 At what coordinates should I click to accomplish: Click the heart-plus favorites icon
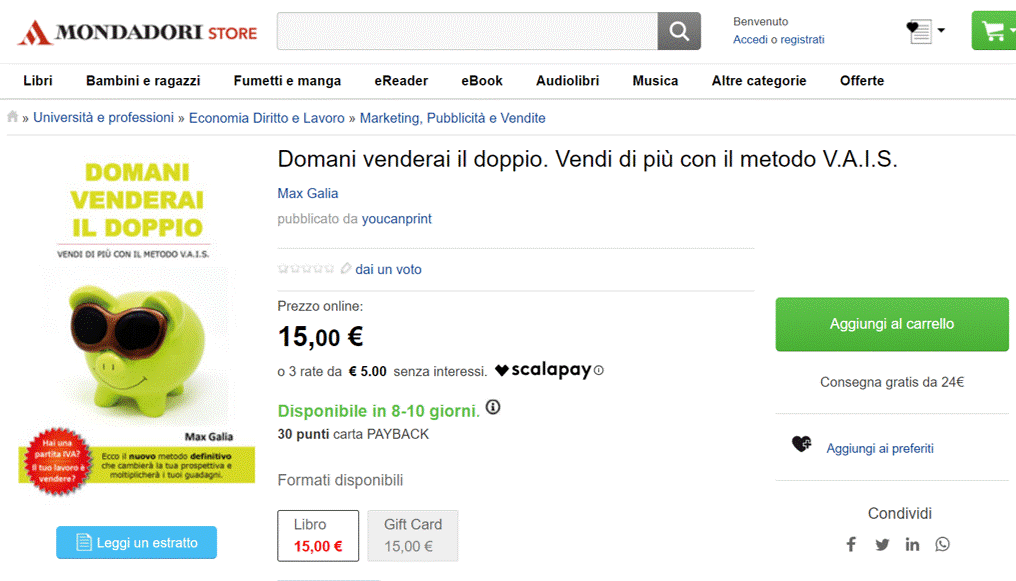[801, 444]
